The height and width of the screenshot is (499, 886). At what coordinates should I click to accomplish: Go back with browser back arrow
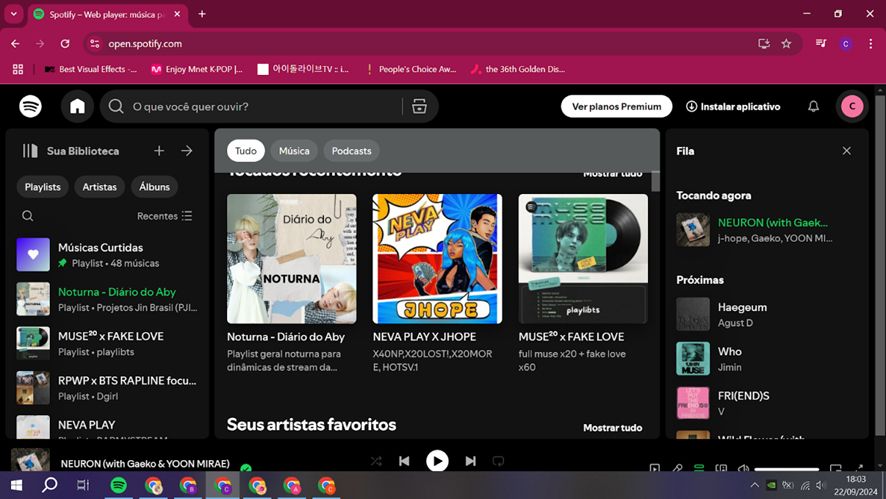pyautogui.click(x=15, y=44)
